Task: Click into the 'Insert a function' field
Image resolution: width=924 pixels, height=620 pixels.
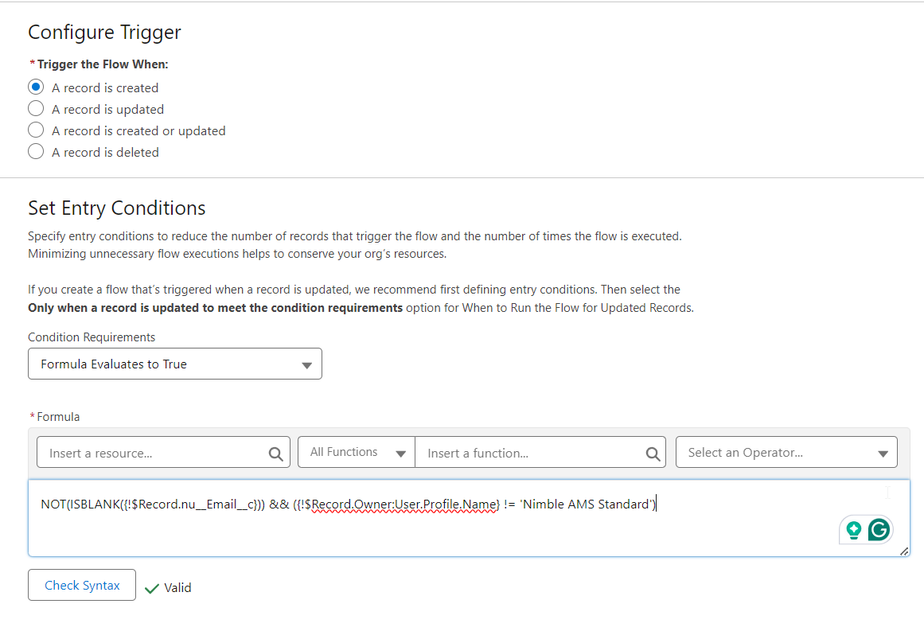Action: tap(530, 453)
